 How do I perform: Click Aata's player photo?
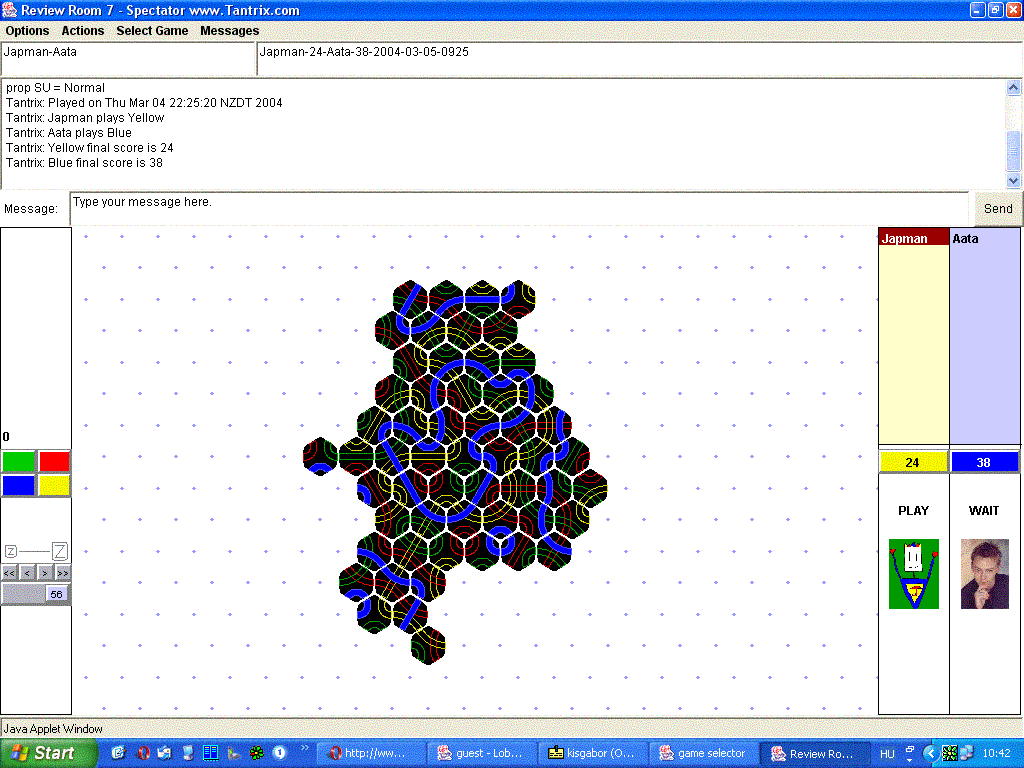(x=984, y=574)
